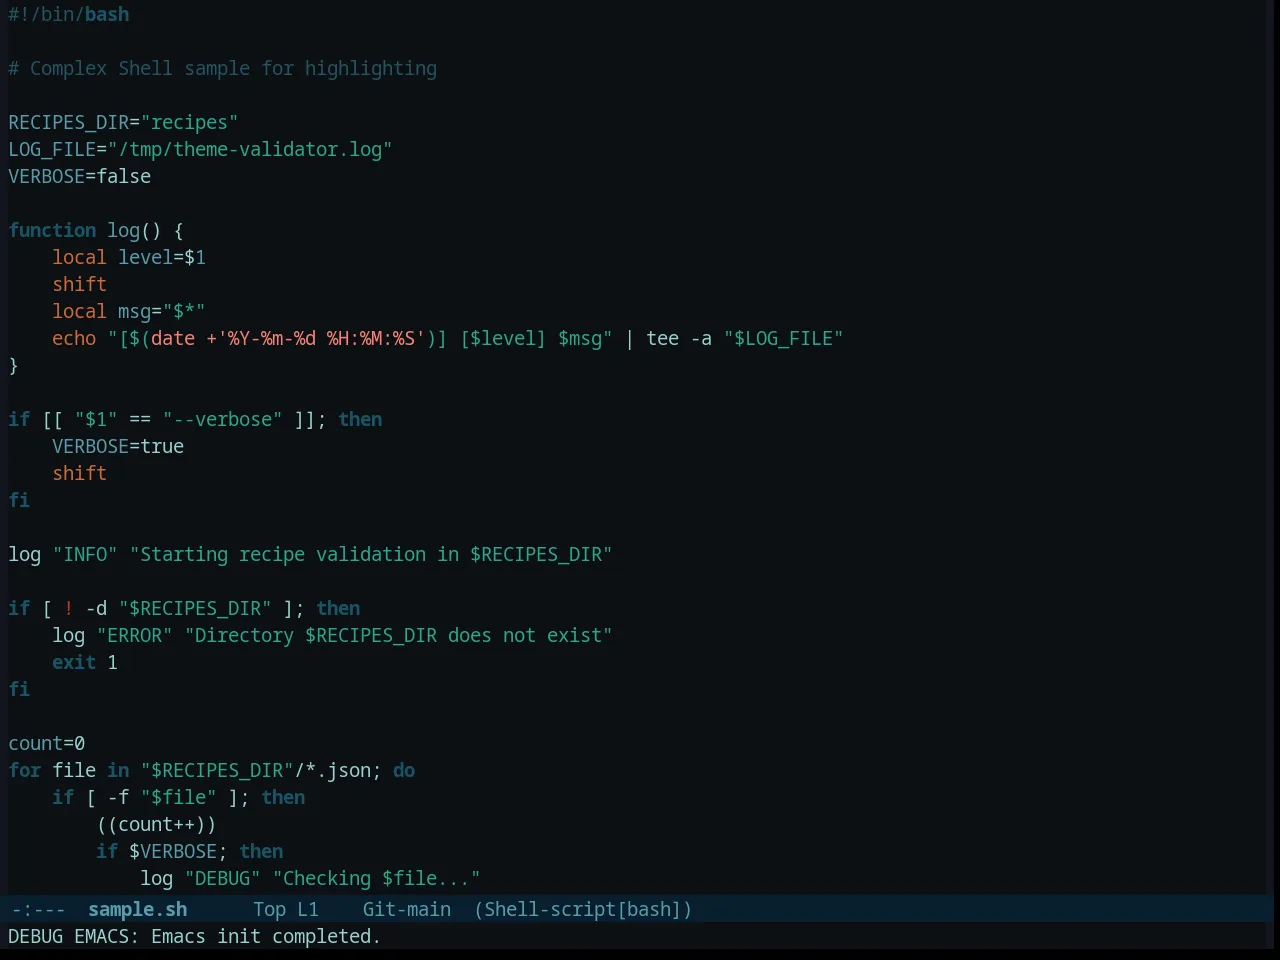Click the function keyword before log()
Screen dimensions: 1280x960
pos(52,230)
